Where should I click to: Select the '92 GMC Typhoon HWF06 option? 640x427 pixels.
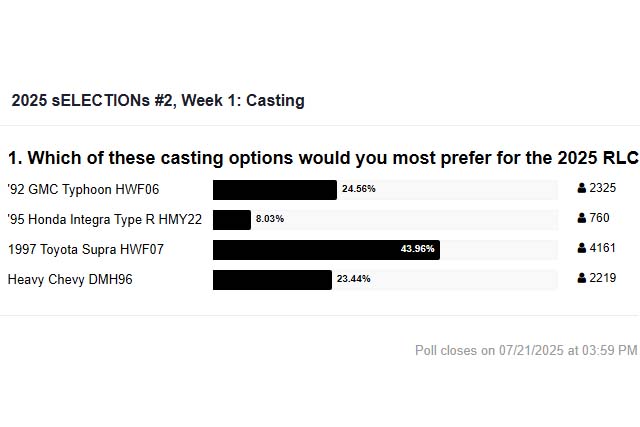coord(83,189)
